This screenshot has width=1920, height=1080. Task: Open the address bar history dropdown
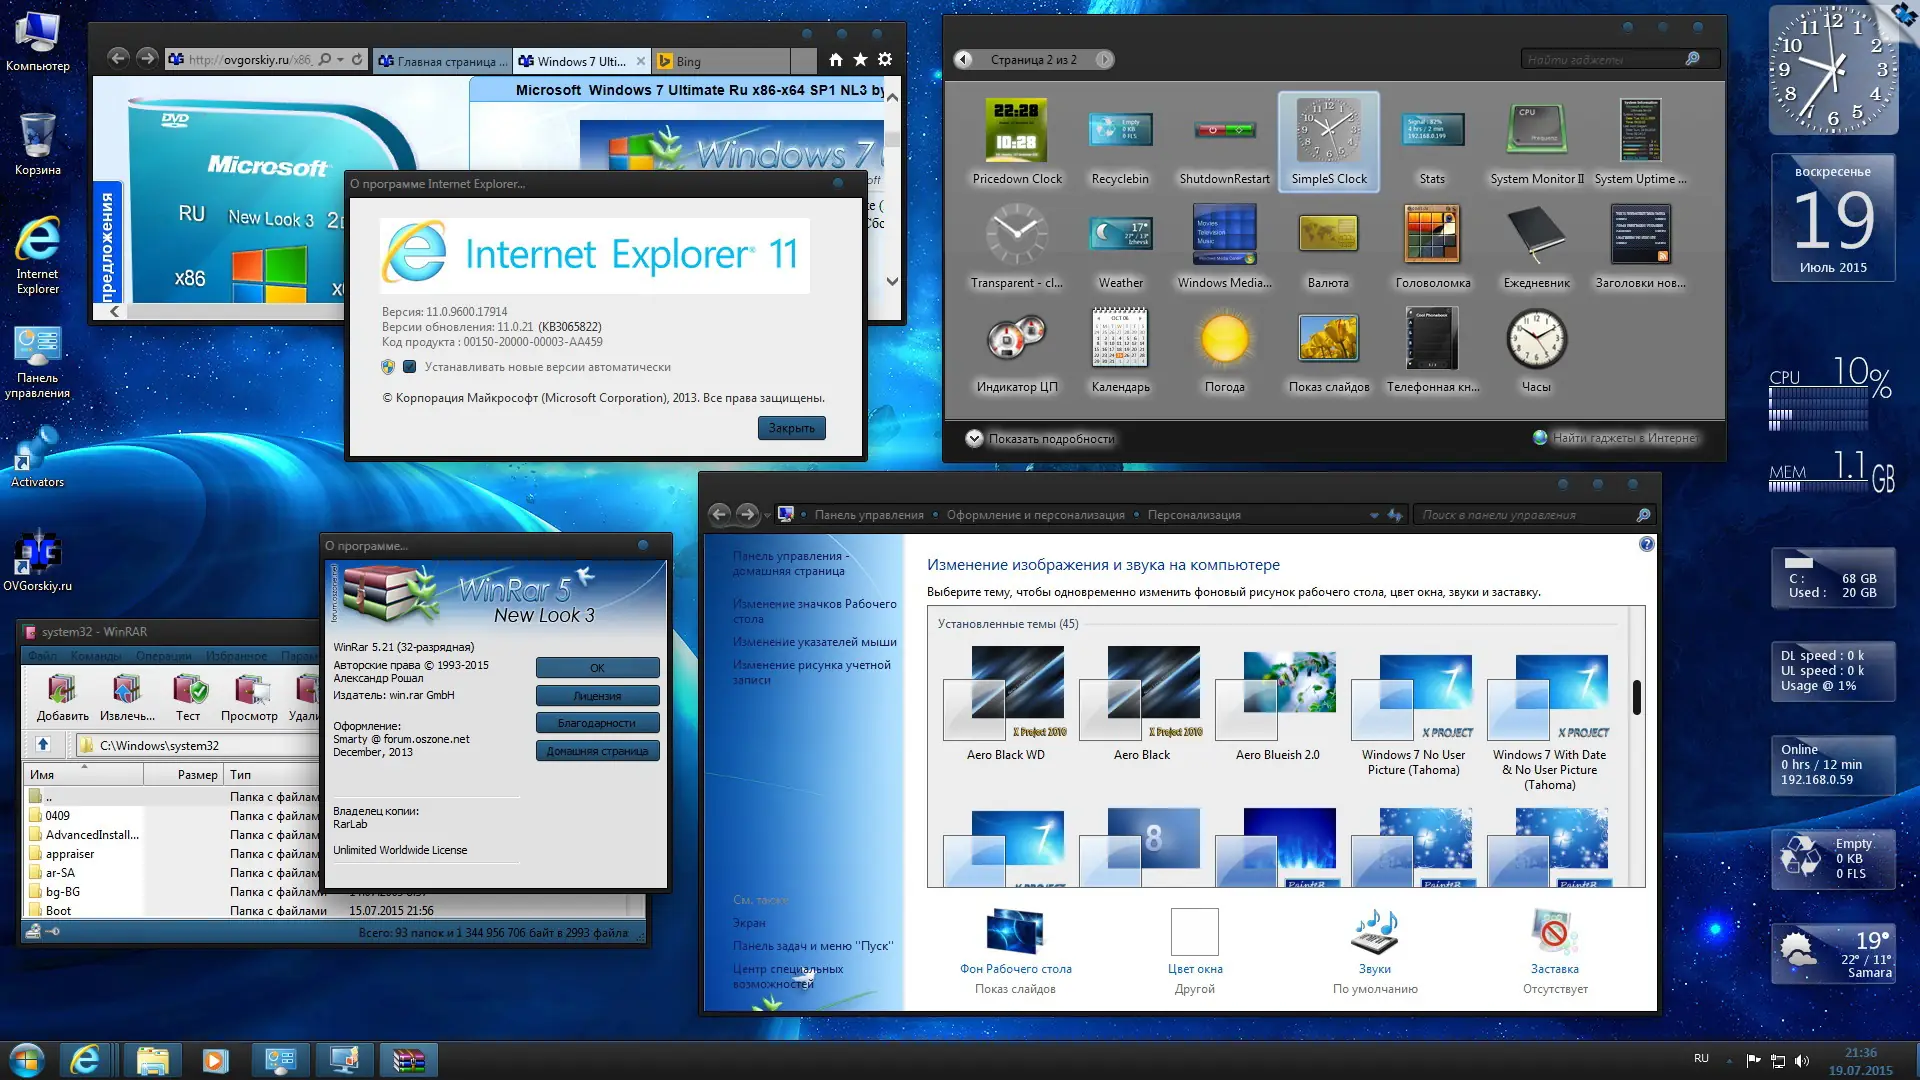tap(339, 60)
